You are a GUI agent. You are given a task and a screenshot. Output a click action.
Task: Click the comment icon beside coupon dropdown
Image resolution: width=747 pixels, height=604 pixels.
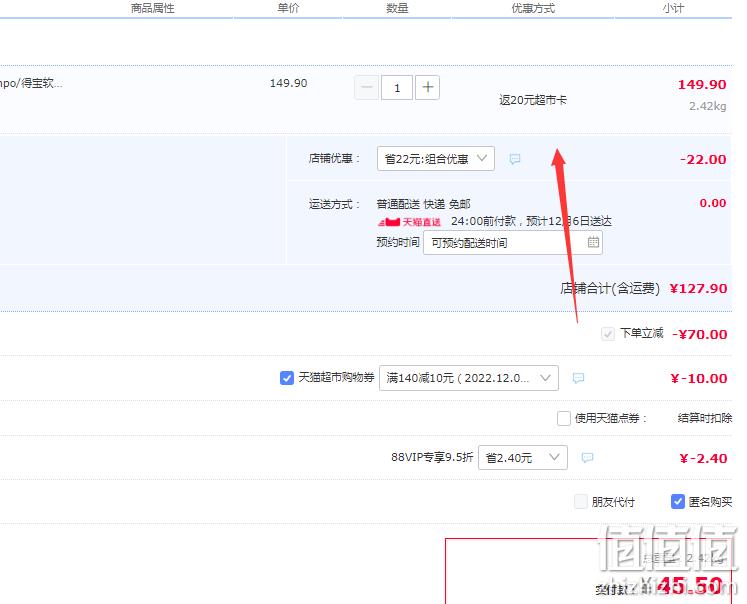pos(578,378)
